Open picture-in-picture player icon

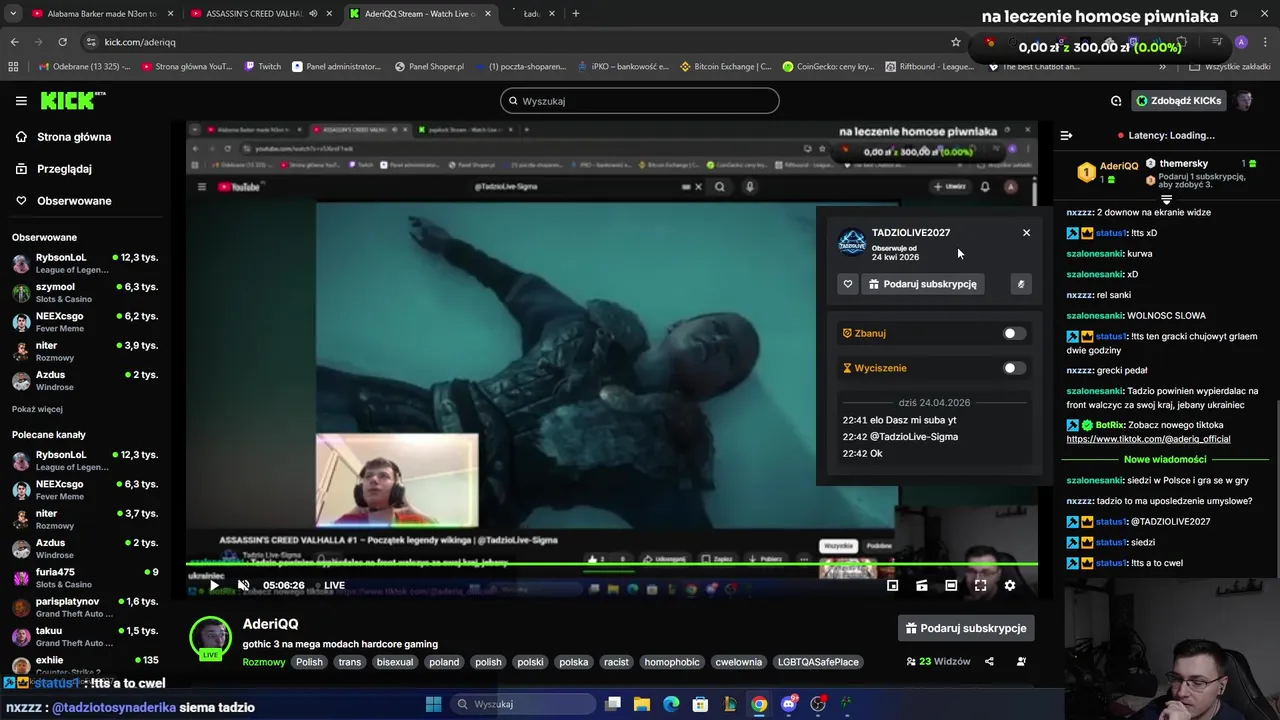click(x=922, y=585)
